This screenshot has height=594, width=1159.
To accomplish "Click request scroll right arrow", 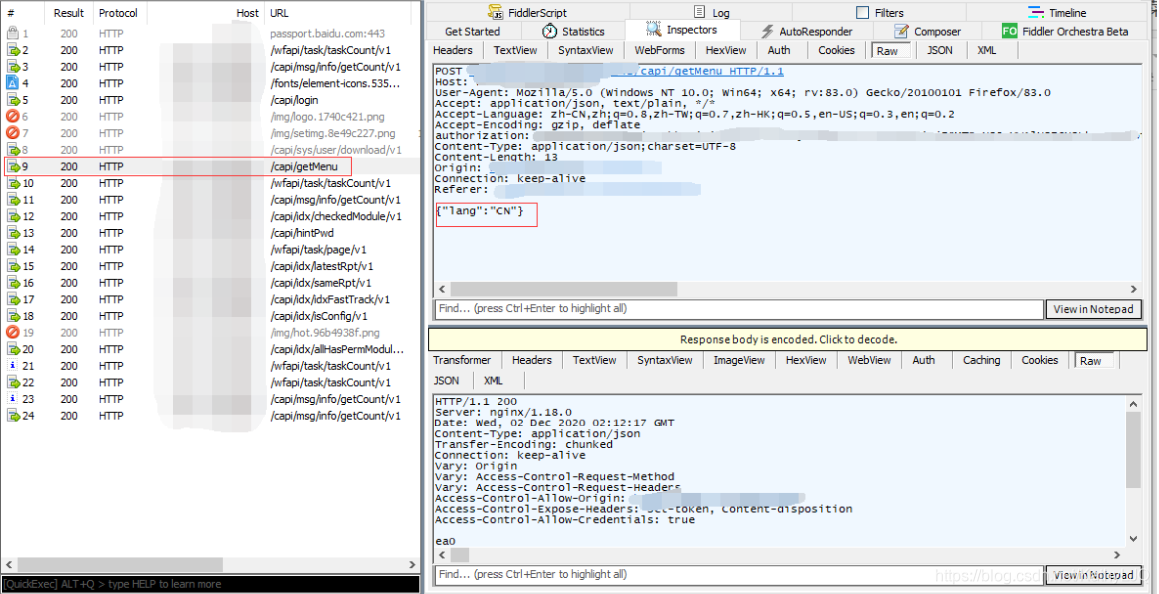I will [1134, 289].
